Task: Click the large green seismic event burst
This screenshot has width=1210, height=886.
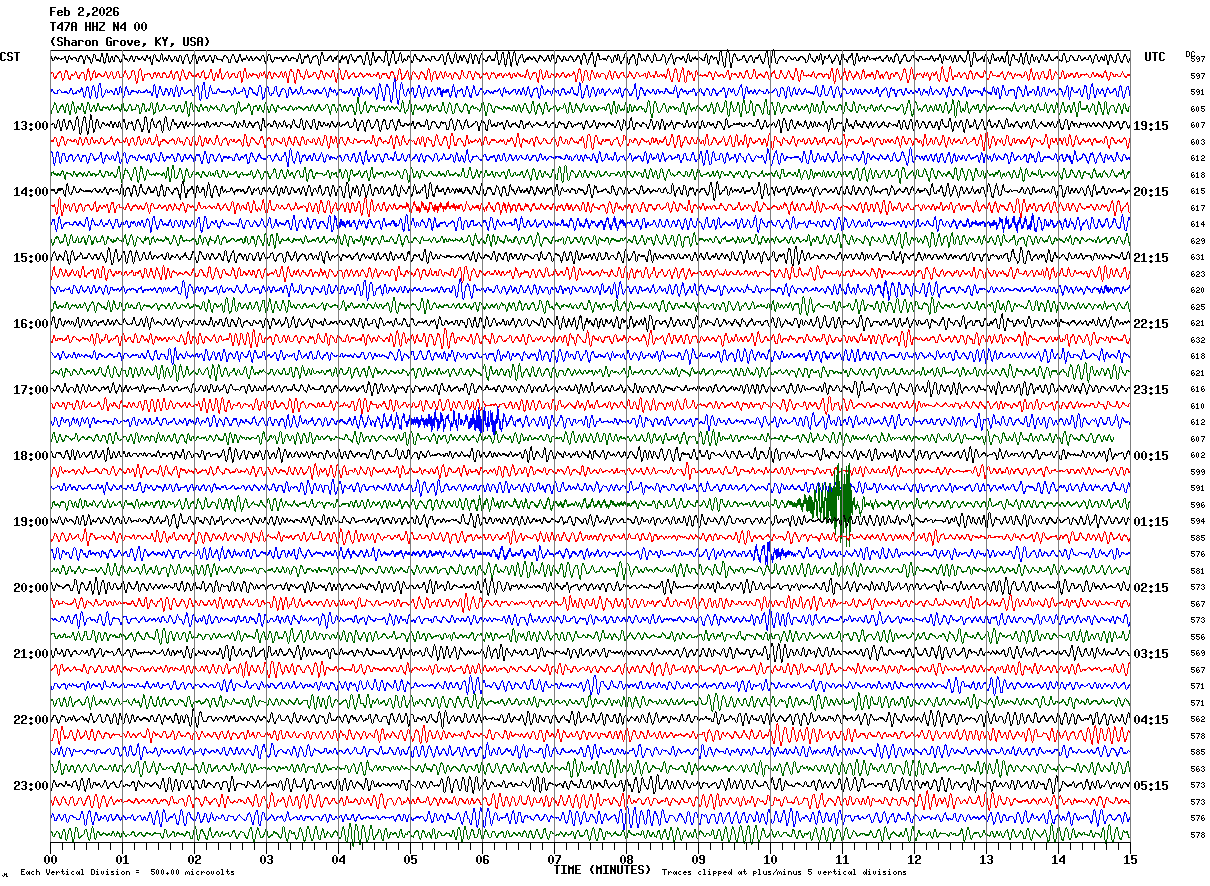Action: [x=826, y=502]
